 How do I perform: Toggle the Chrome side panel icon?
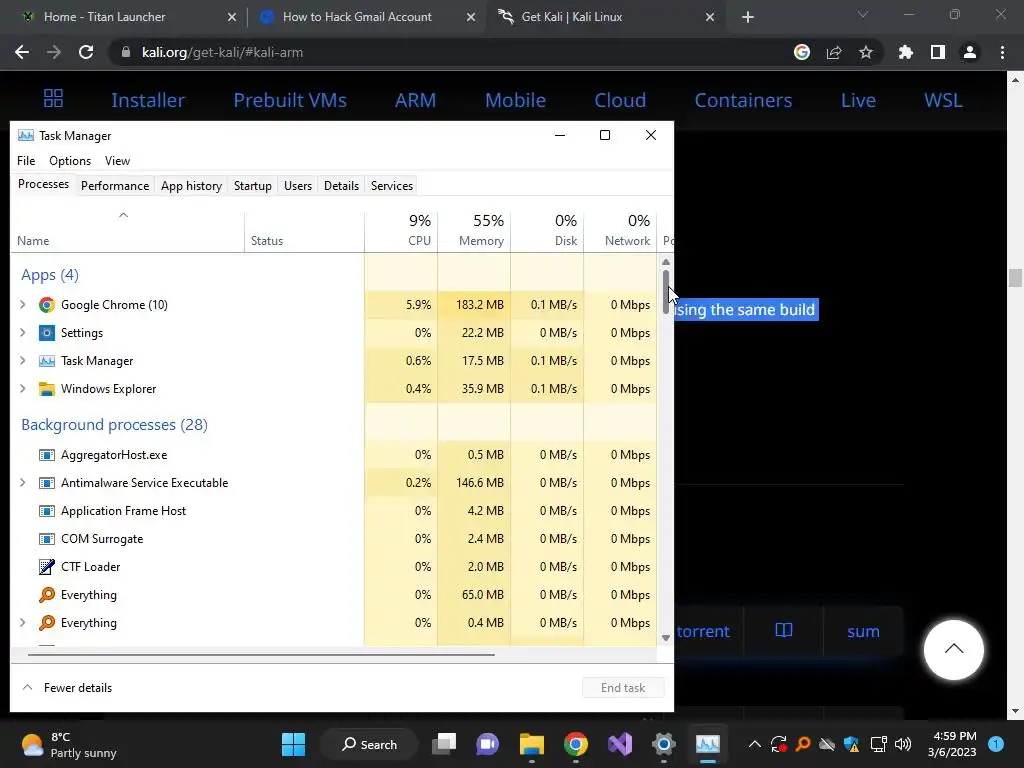pos(938,52)
